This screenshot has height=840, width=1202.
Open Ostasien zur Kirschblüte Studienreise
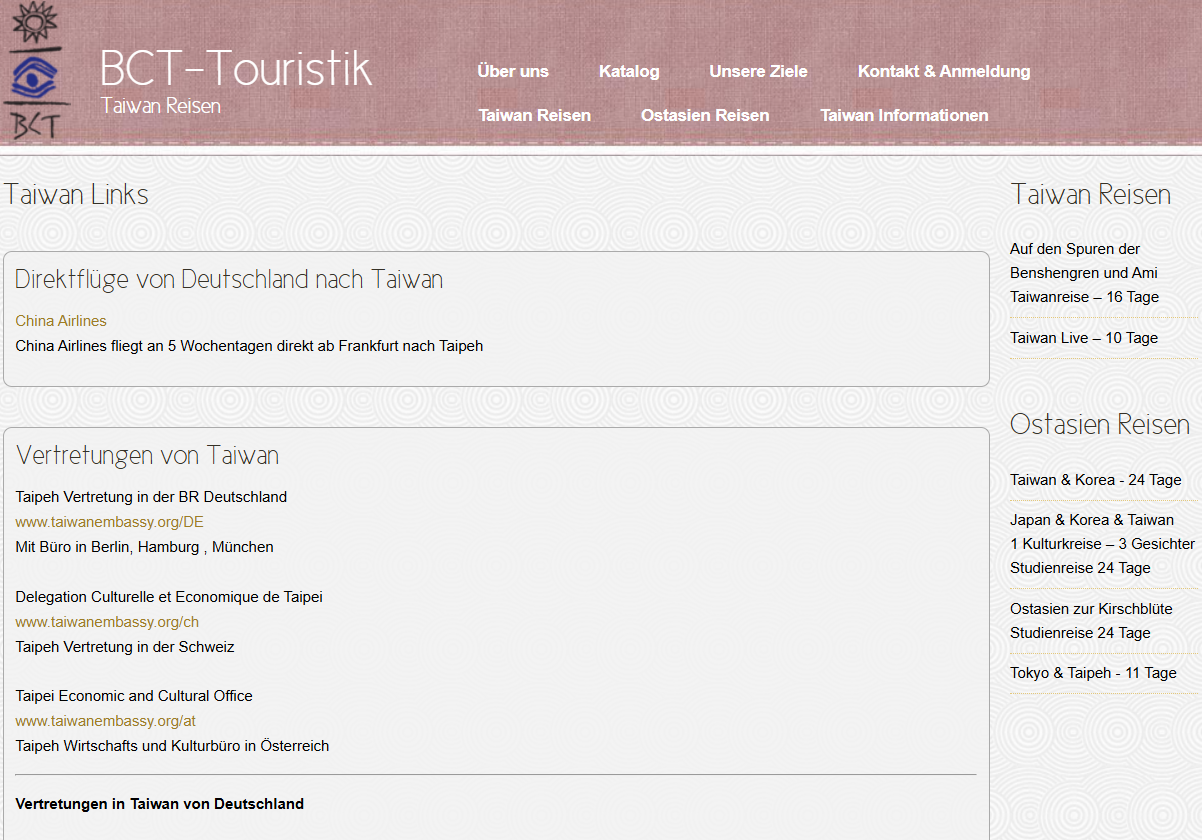[x=1091, y=620]
